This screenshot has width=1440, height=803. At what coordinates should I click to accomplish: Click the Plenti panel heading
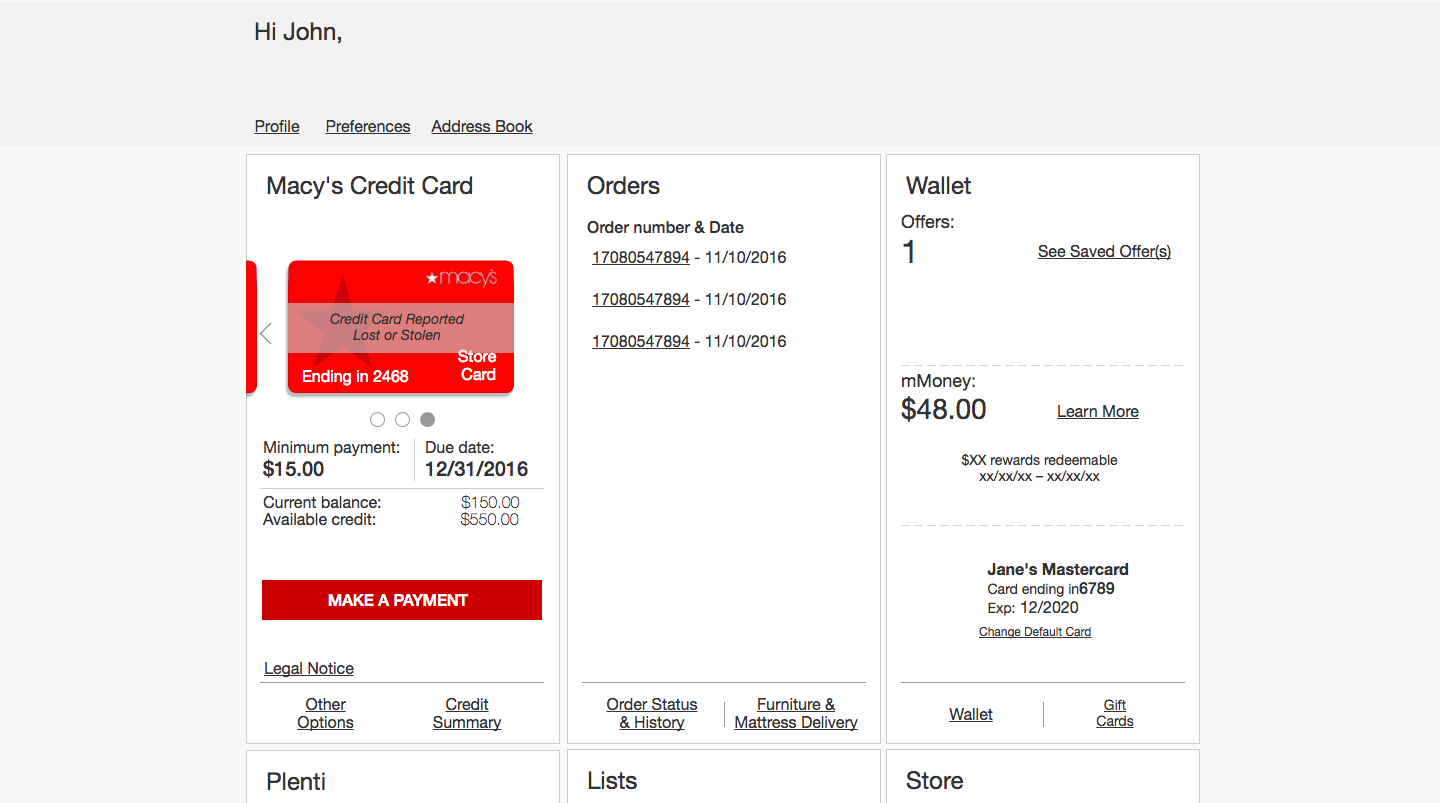296,781
